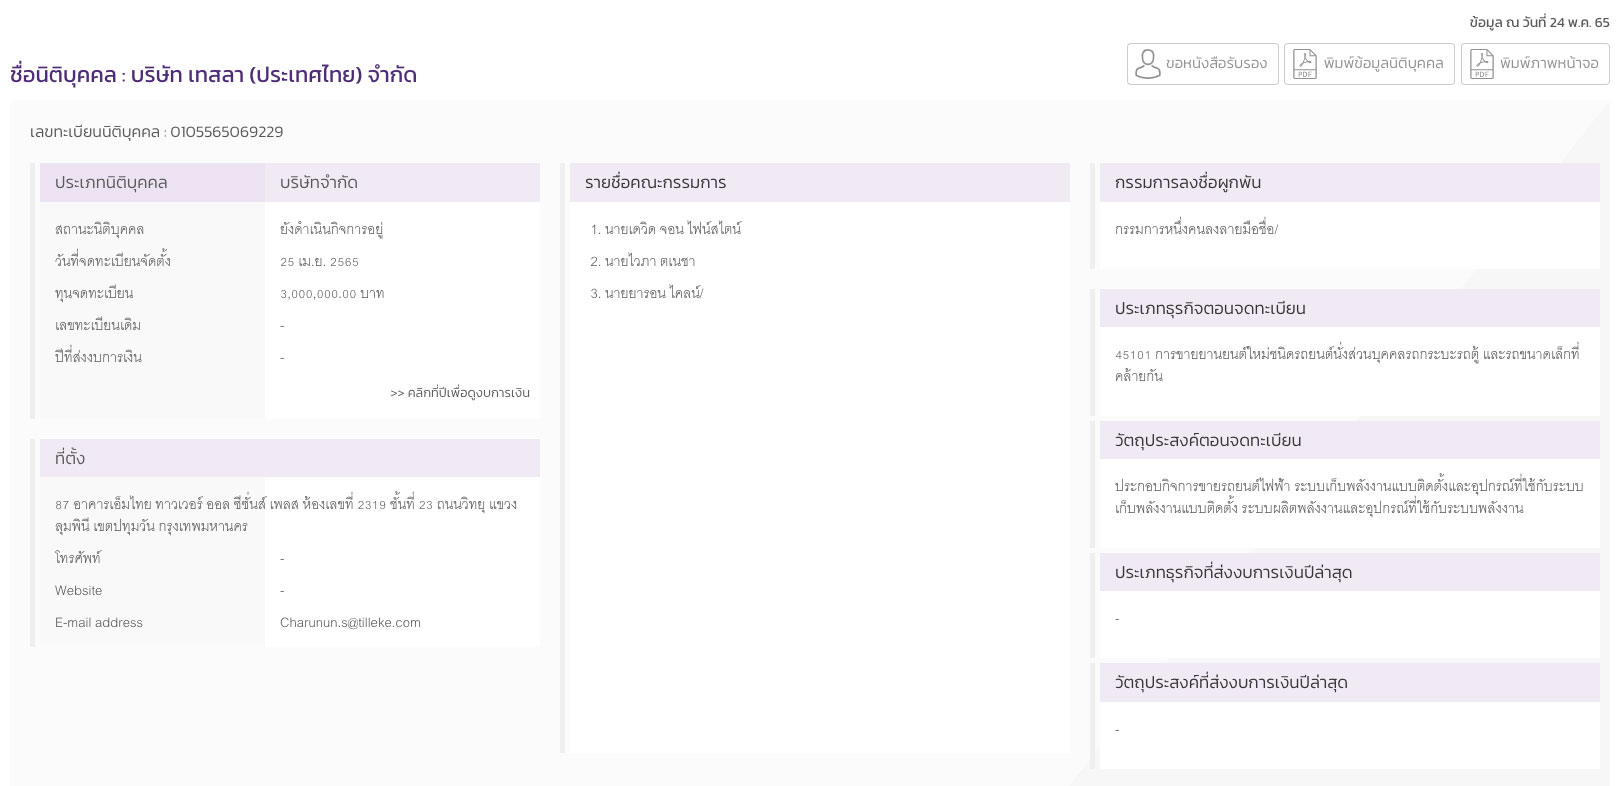
Task: Select the first director นายเดวิด จอน ไฟน์สไตน์
Action: tap(673, 229)
